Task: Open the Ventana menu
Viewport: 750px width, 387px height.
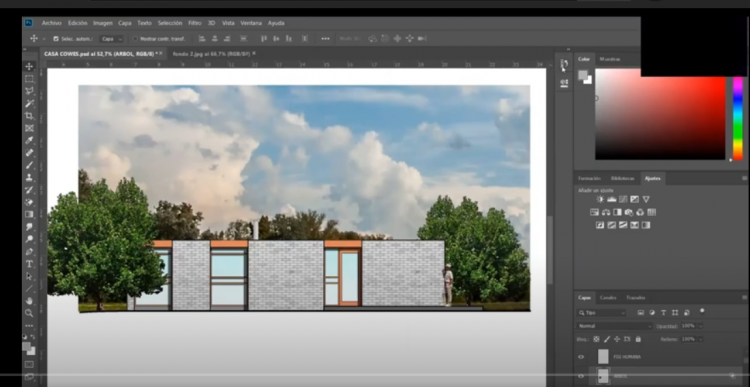Action: [x=251, y=23]
